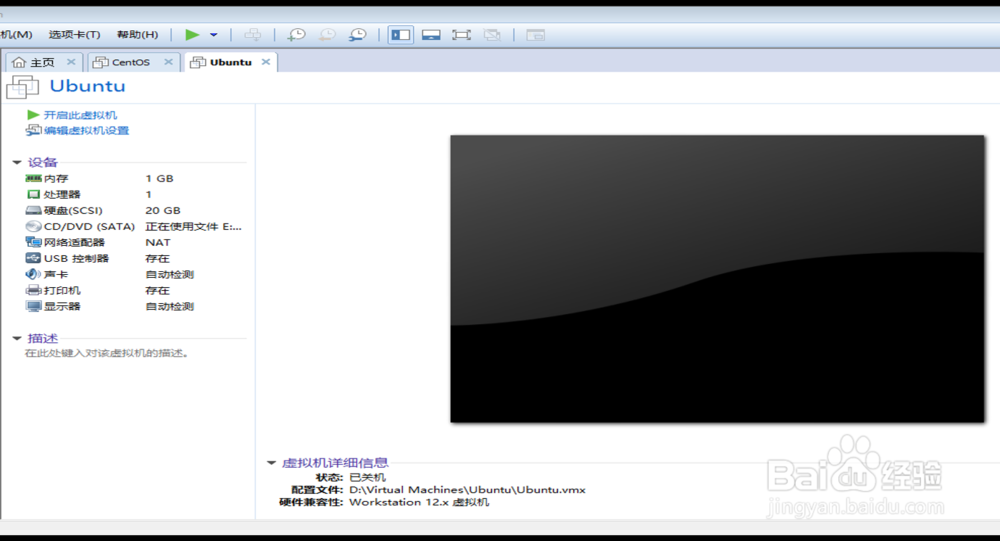1000x541 pixels.
Task: Click the Ubuntu.vmx configuration file path
Action: (467, 490)
